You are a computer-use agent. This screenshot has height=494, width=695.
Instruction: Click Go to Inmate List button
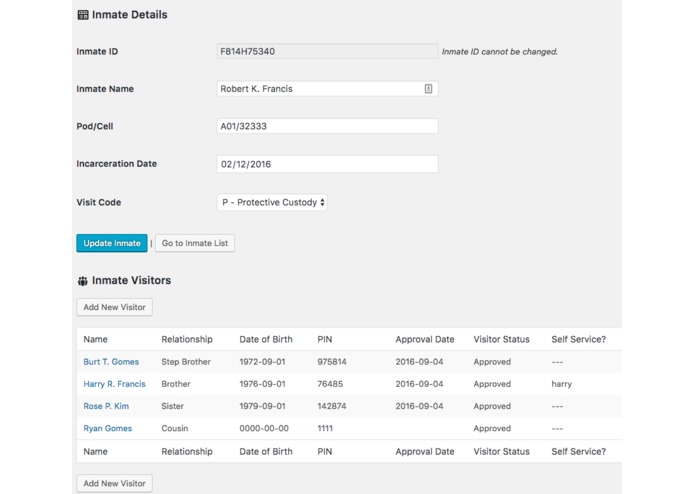click(x=195, y=243)
